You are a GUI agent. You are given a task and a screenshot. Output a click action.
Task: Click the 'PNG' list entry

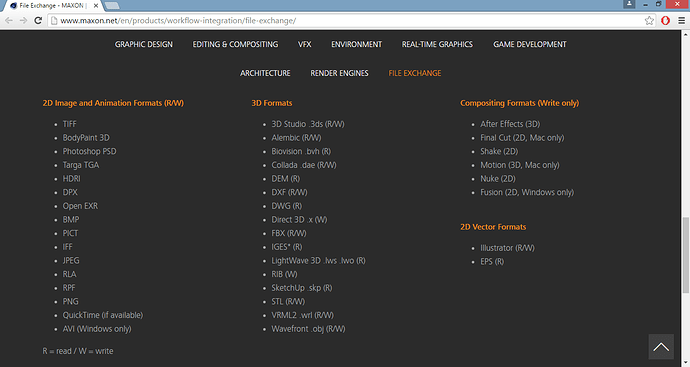(x=70, y=302)
